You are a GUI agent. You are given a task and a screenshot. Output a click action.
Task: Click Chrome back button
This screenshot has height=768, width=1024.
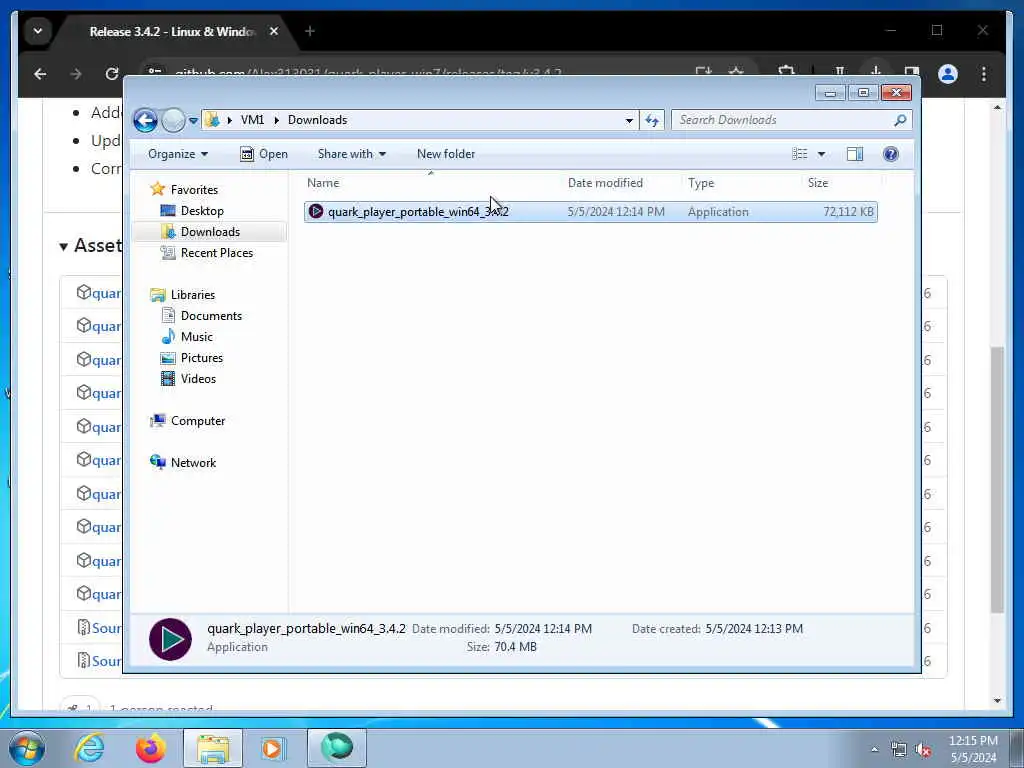(40, 74)
